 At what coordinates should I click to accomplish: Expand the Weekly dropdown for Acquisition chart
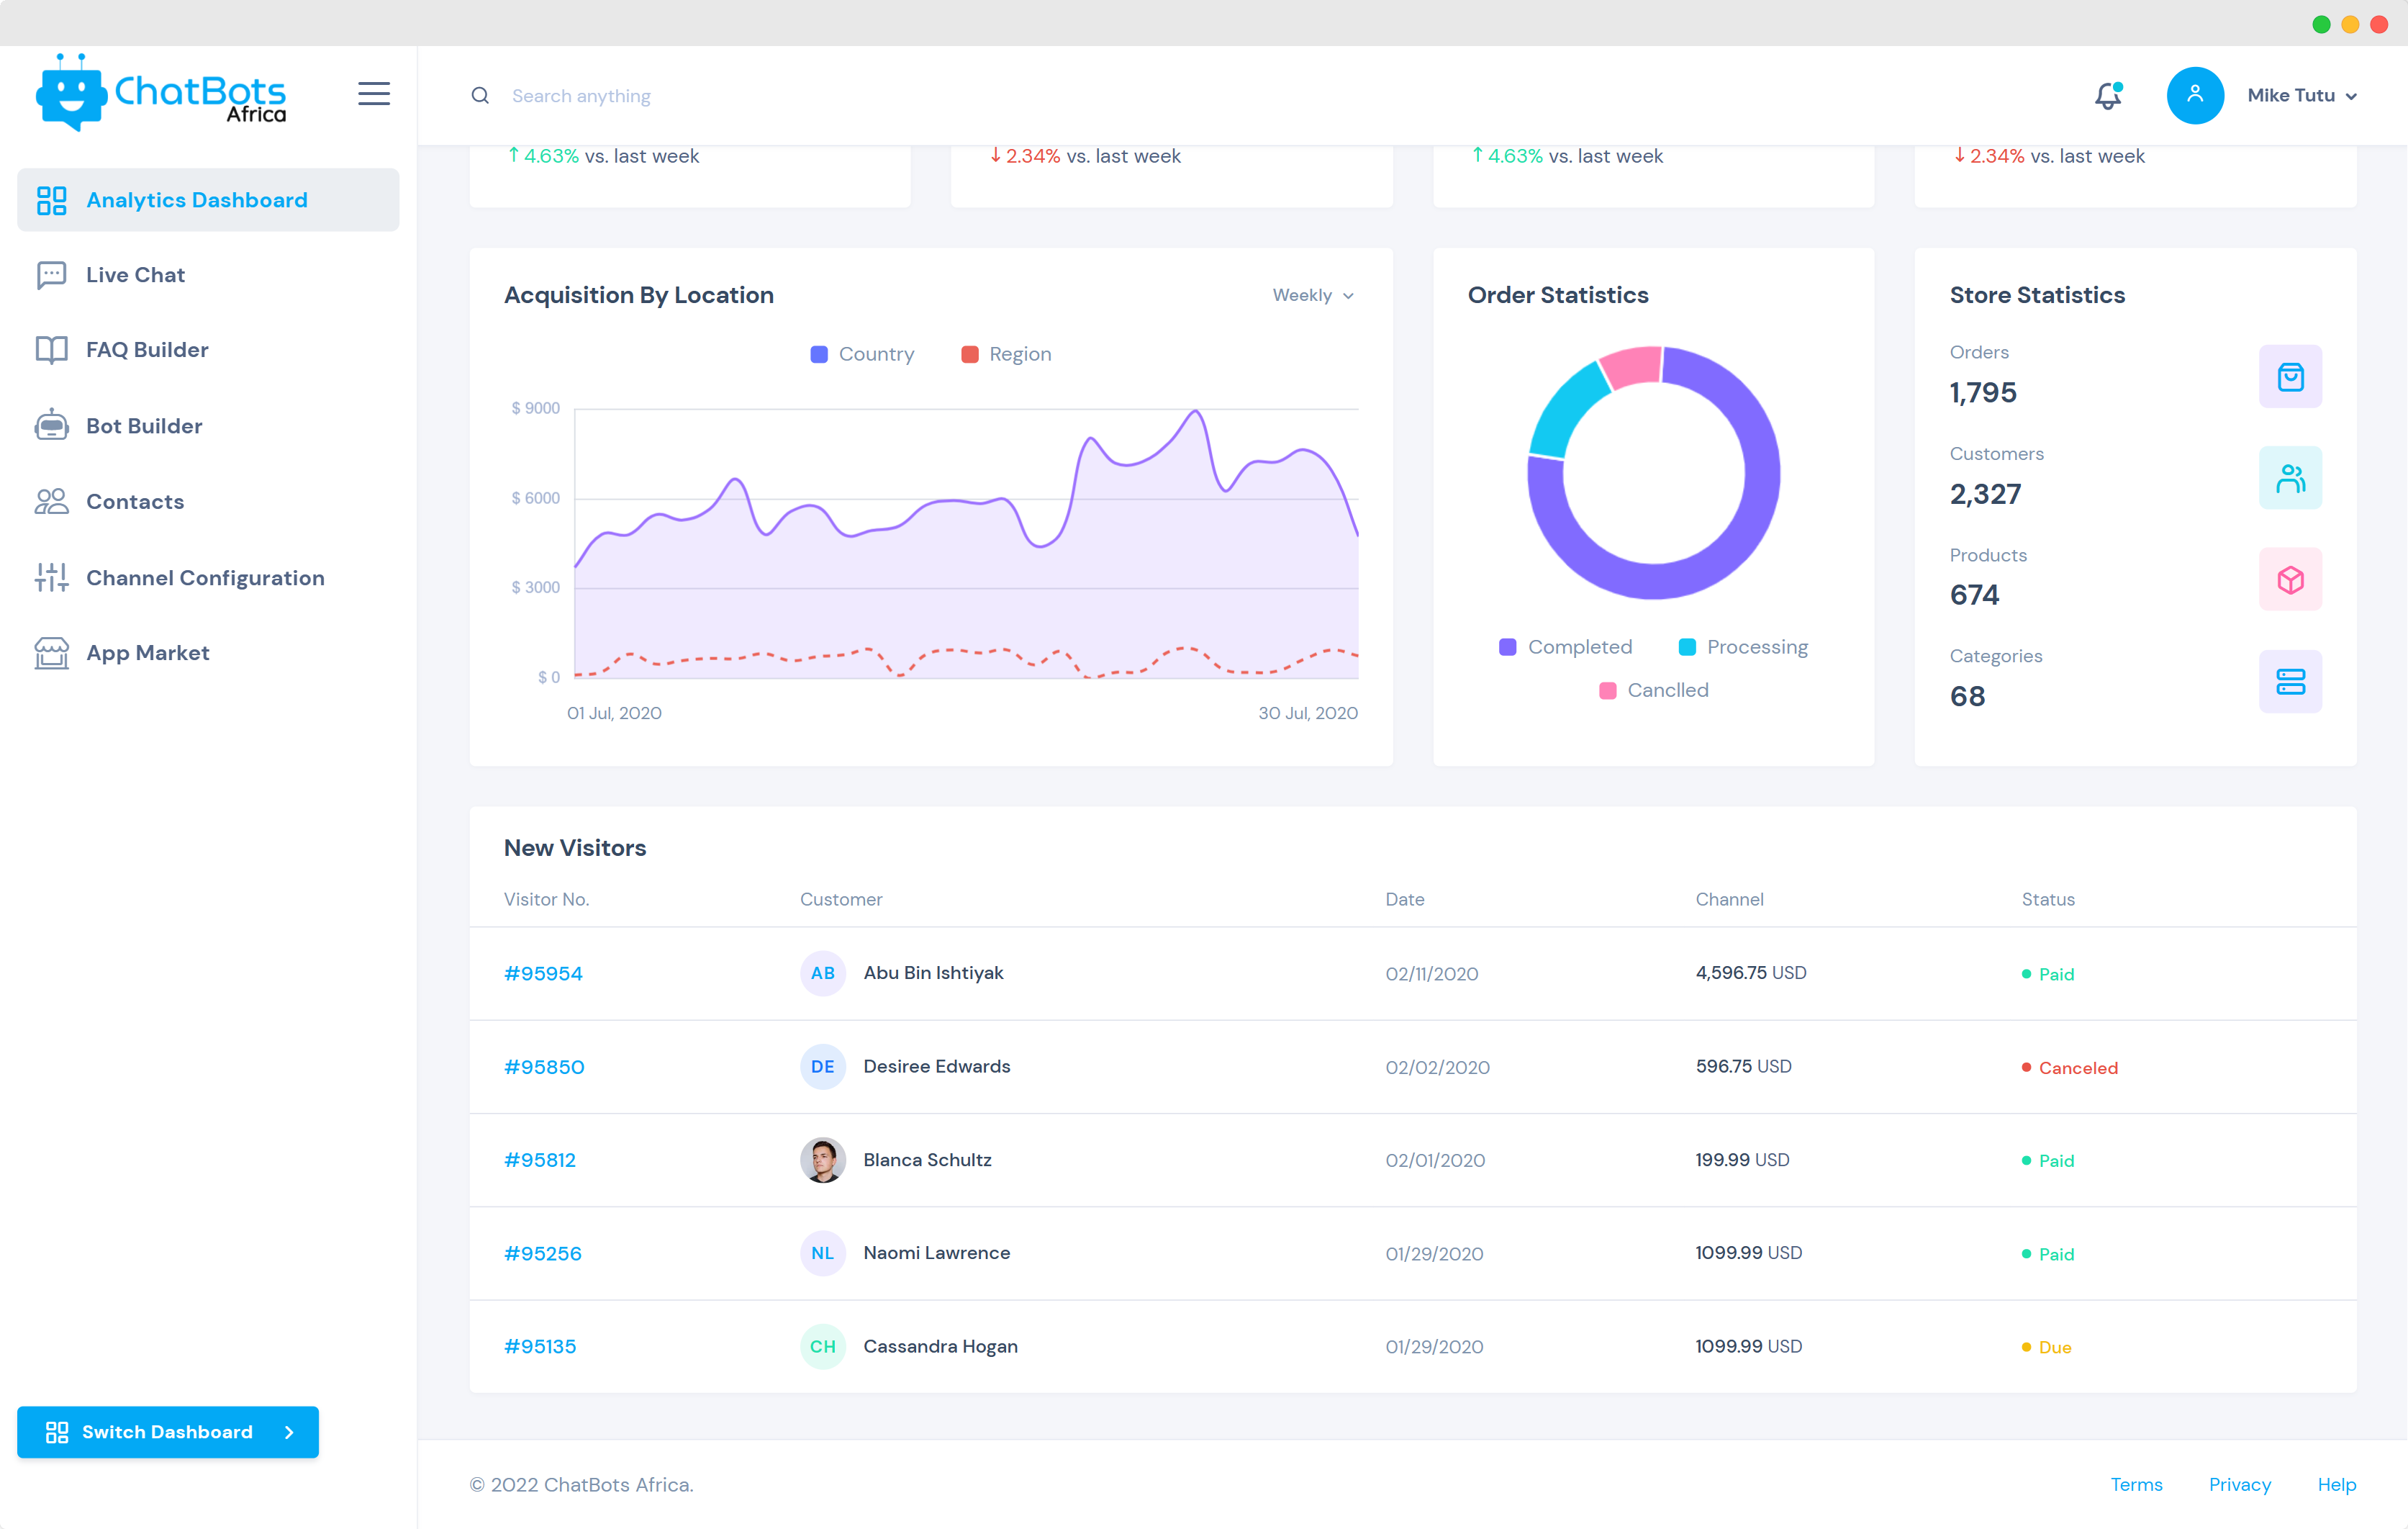pyautogui.click(x=1313, y=295)
